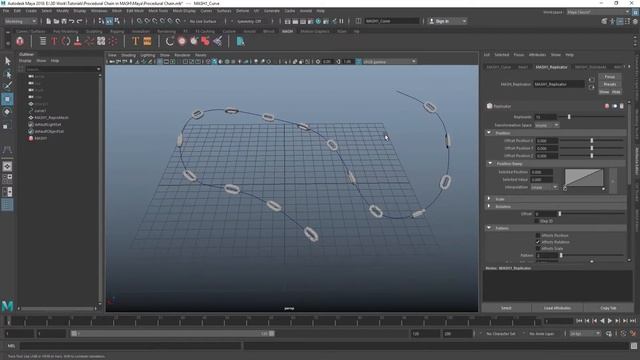Select the Scale tool in toolbox
Image resolution: width=640 pixels, height=360 pixels.
coord(6,126)
